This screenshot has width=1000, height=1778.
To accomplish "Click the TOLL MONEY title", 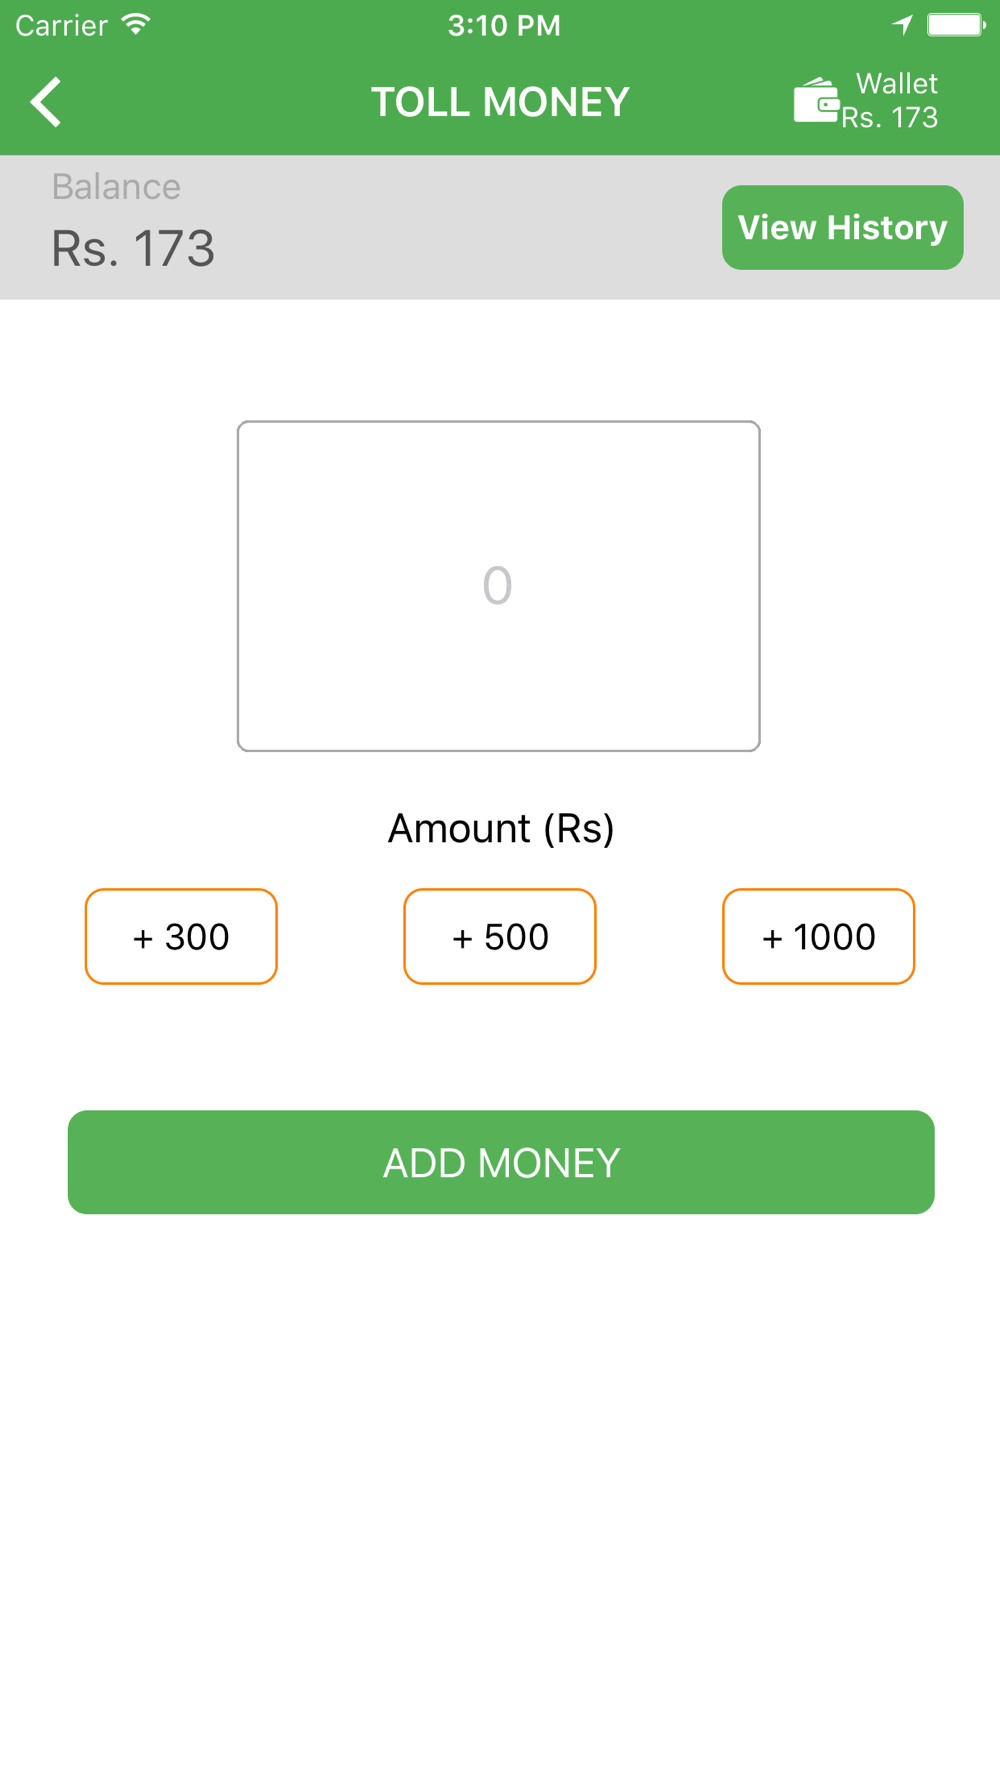I will (x=500, y=102).
